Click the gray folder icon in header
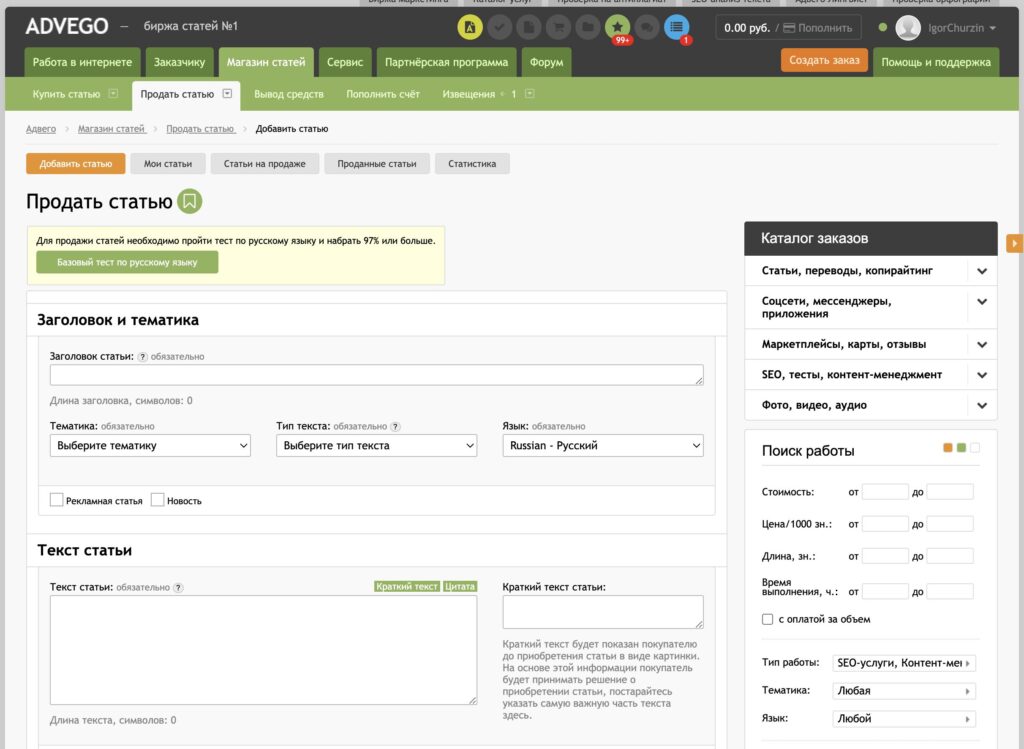This screenshot has width=1024, height=749. tap(588, 27)
